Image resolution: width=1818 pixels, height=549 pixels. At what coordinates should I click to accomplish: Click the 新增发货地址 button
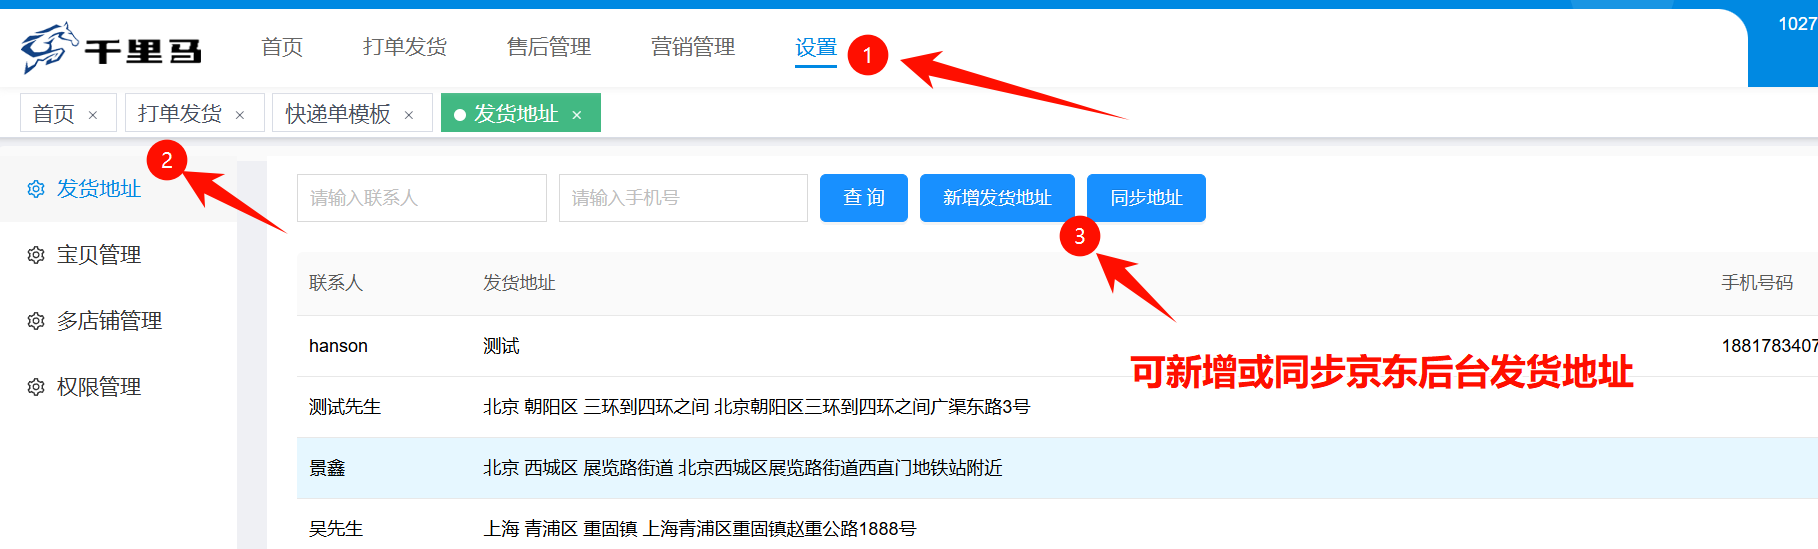click(996, 198)
